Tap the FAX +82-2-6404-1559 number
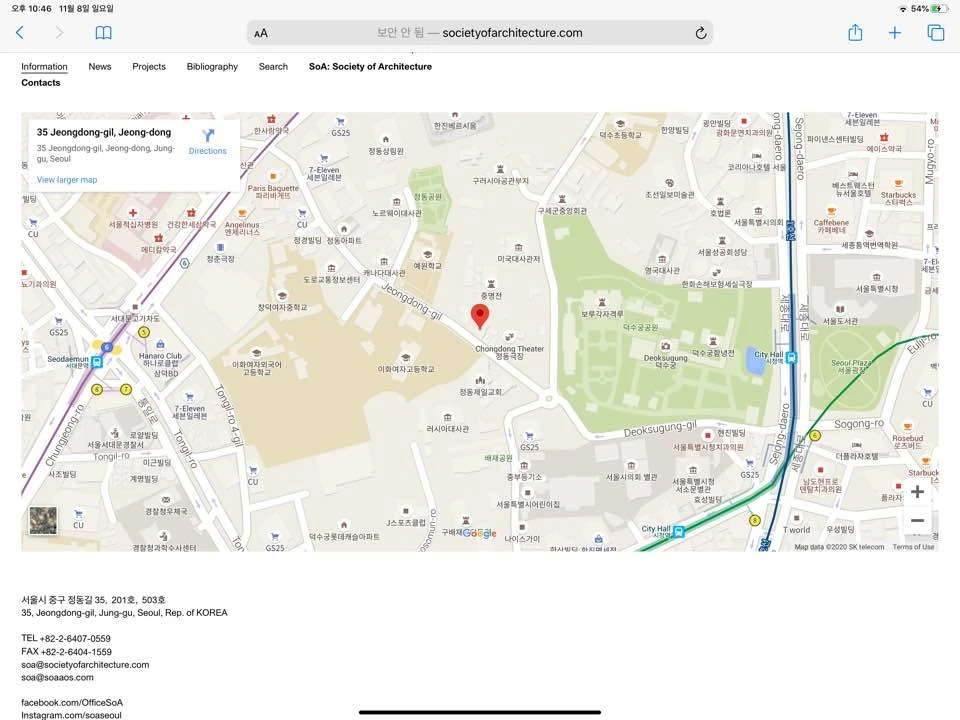The image size is (960, 720). point(67,651)
